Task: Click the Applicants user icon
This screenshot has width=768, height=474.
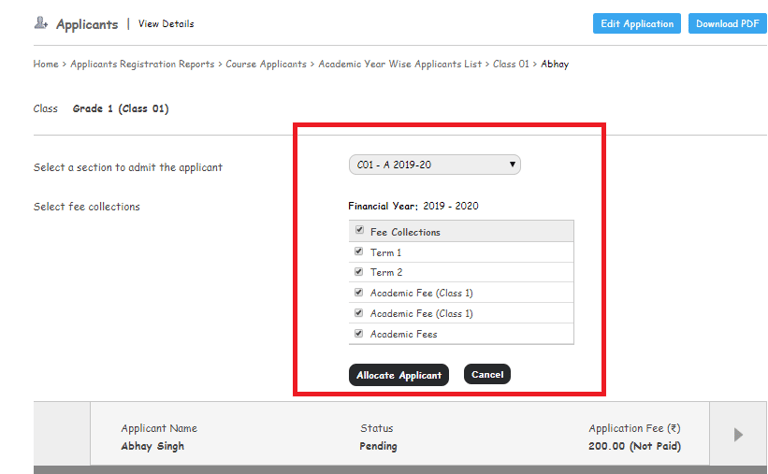Action: 41,23
